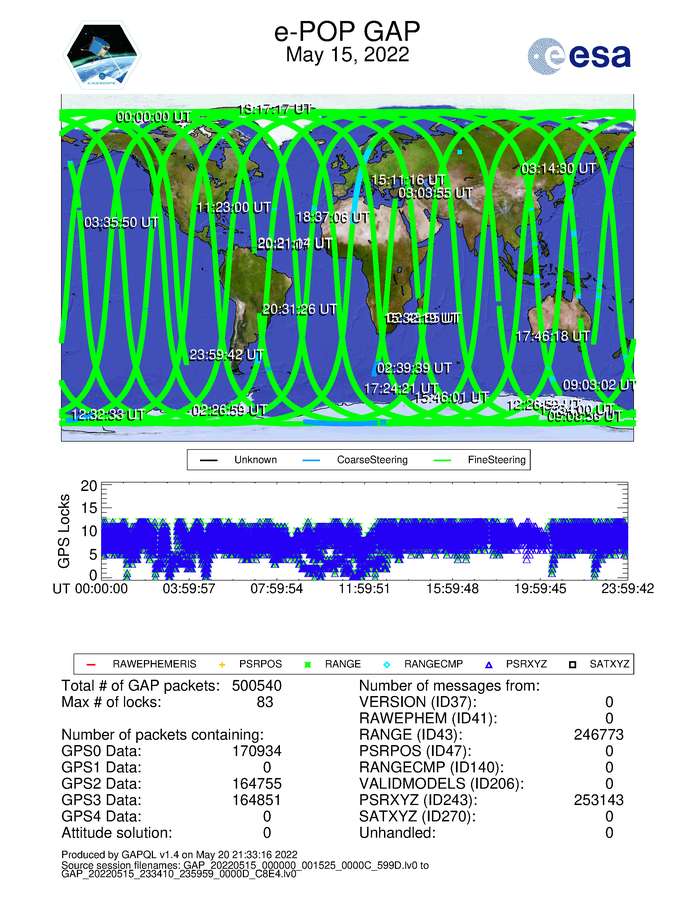Image resolution: width=695 pixels, height=899 pixels.
Task: Click the blue PSRXYZ triangle marker
Action: point(488,663)
